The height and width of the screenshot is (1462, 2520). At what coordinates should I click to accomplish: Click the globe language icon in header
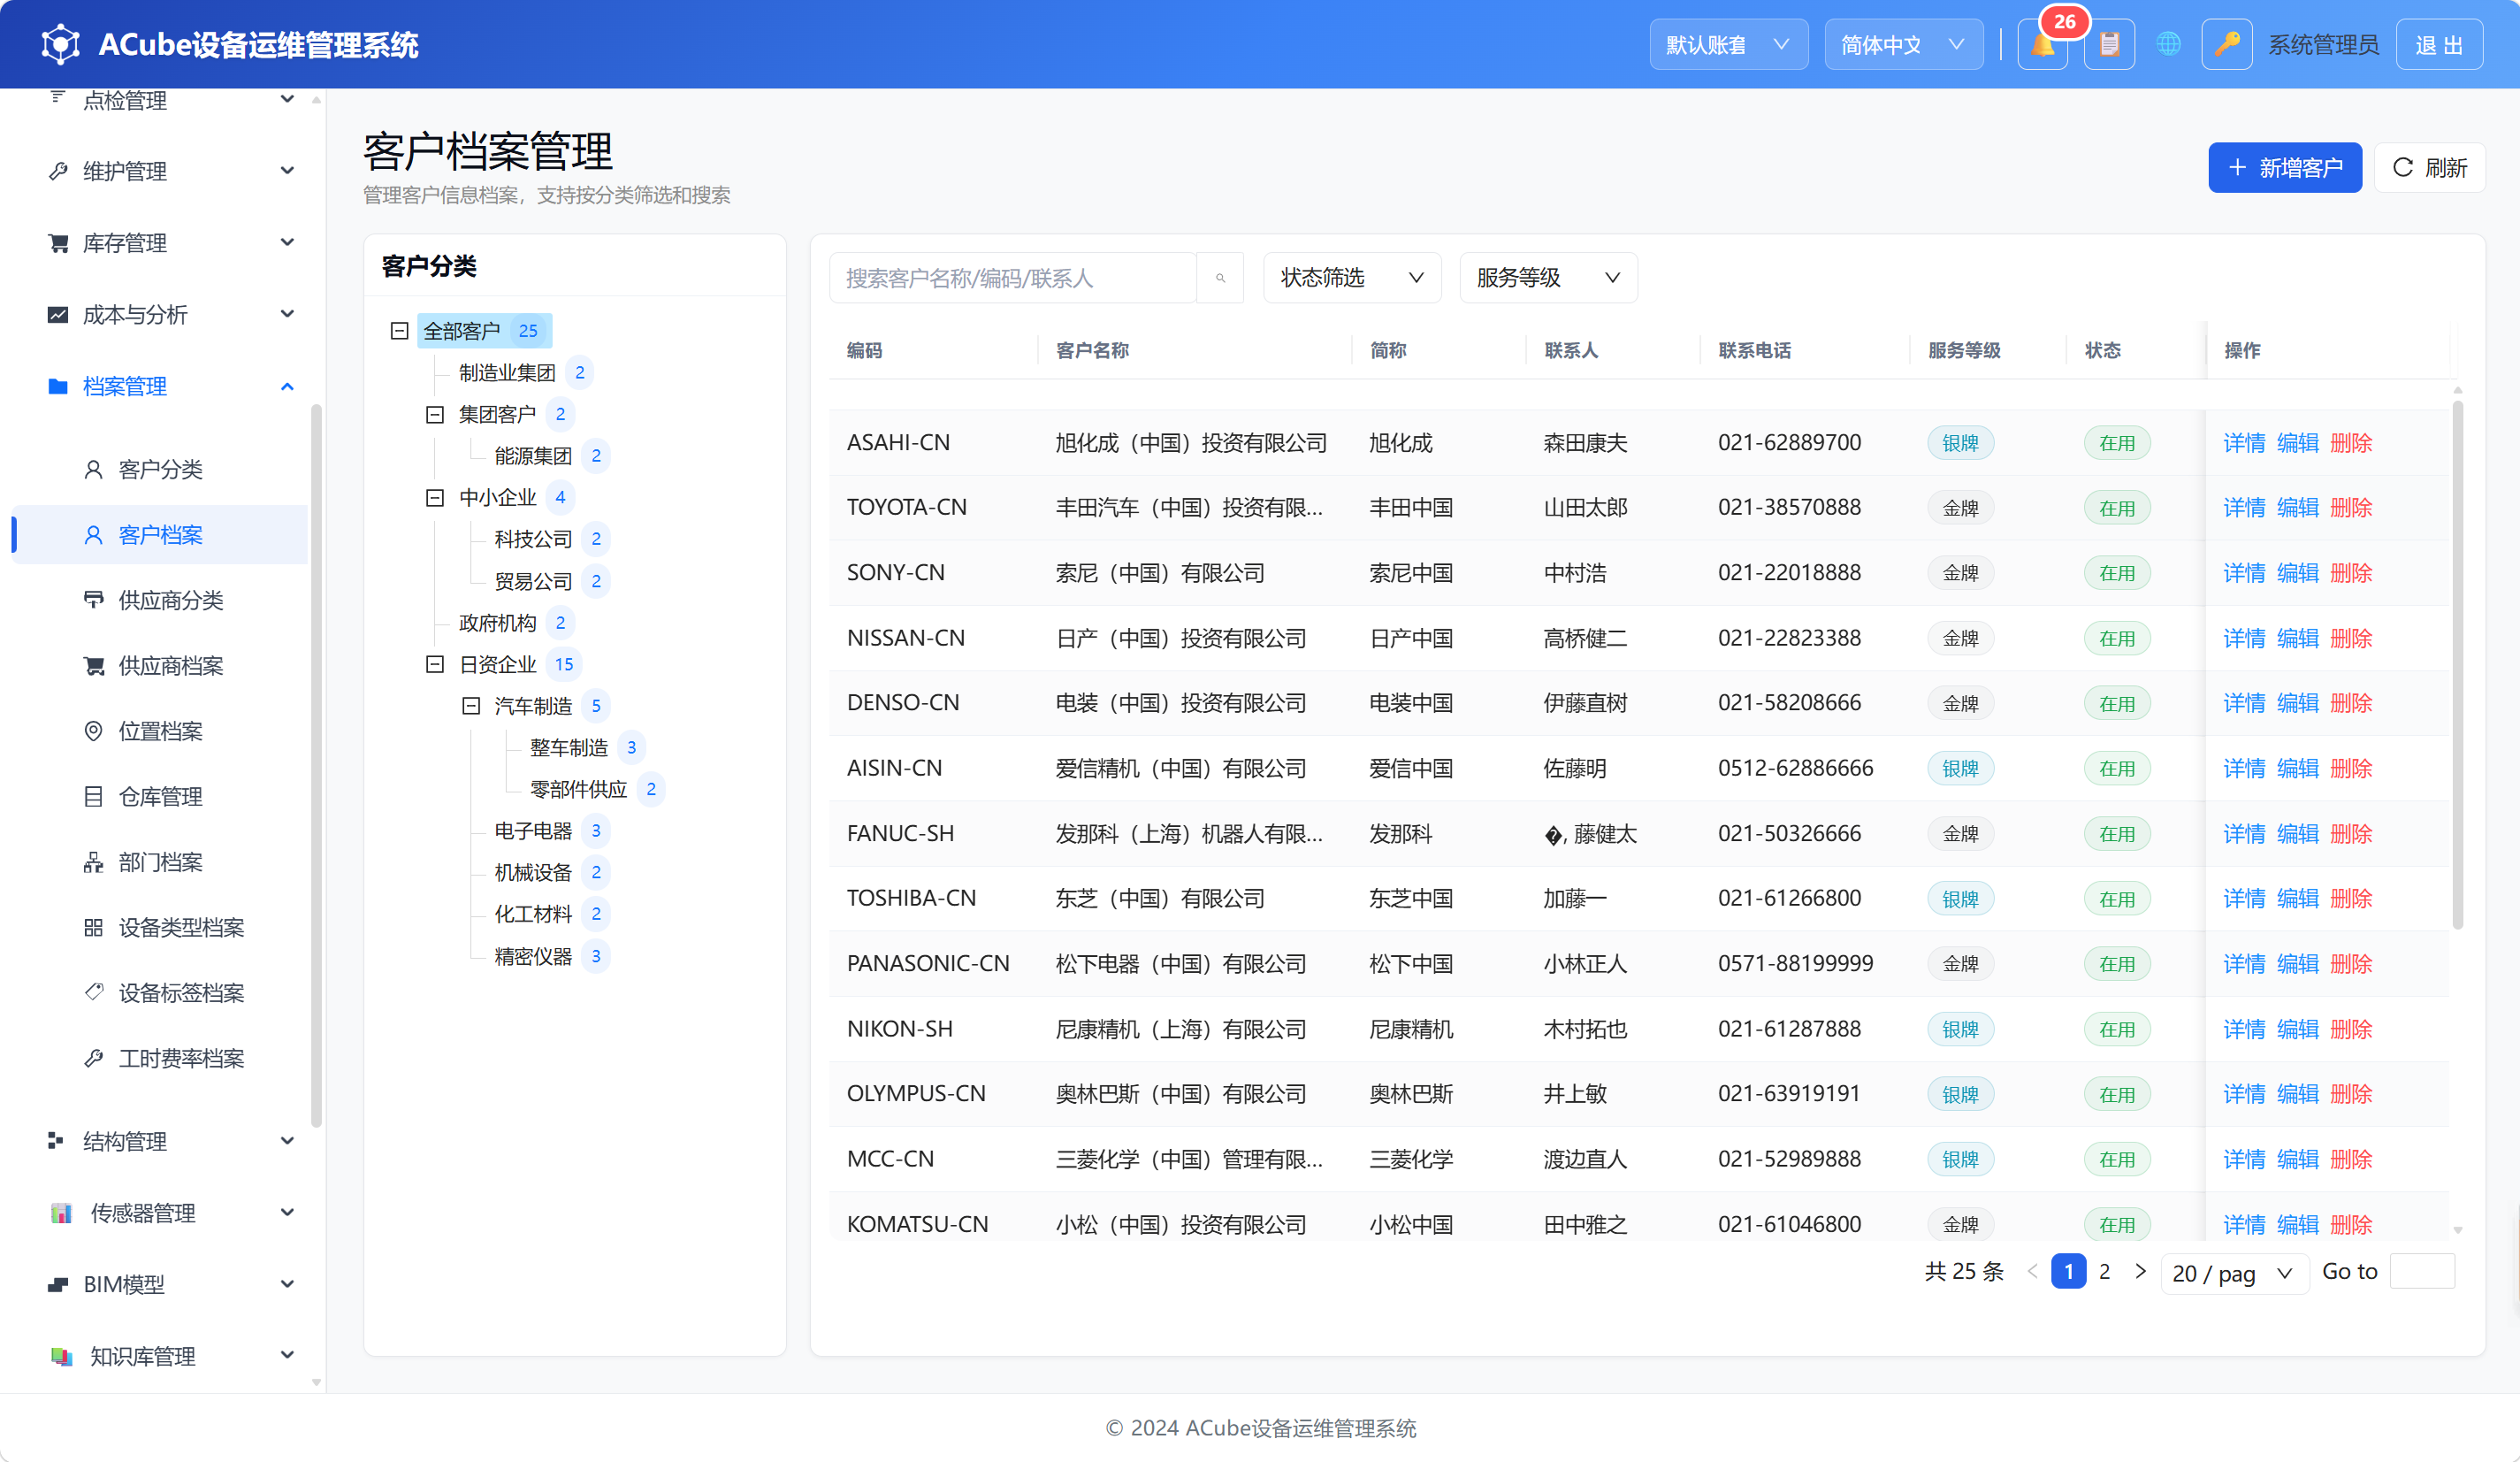click(x=2168, y=45)
